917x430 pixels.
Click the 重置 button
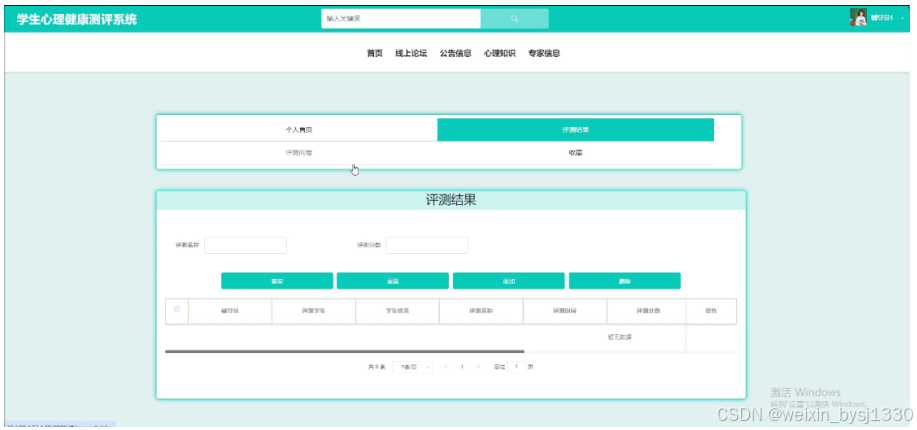point(392,281)
